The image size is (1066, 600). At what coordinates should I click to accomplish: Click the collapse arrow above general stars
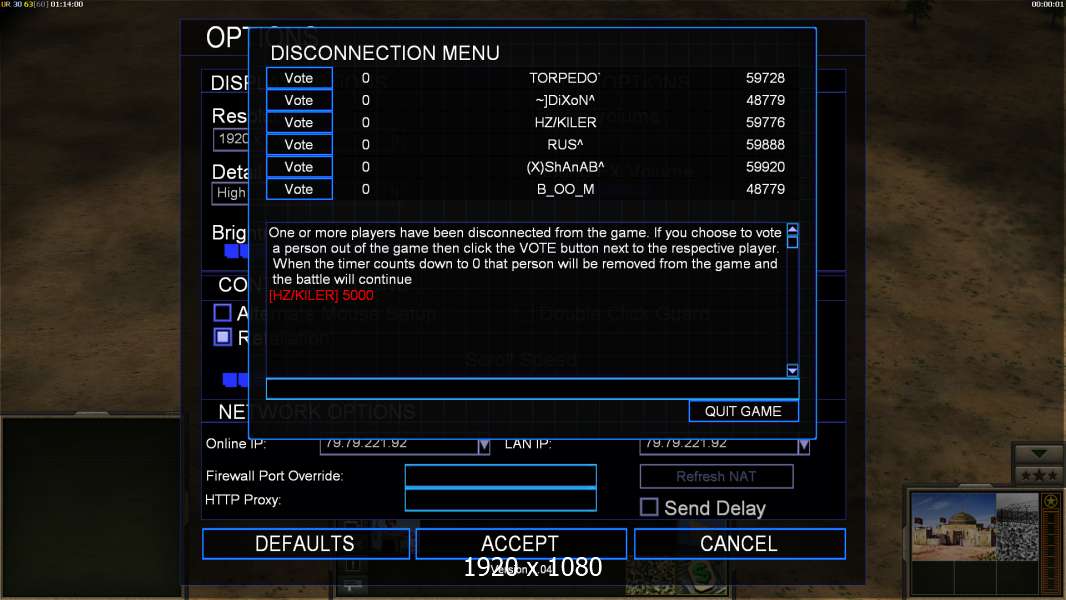tap(1038, 453)
